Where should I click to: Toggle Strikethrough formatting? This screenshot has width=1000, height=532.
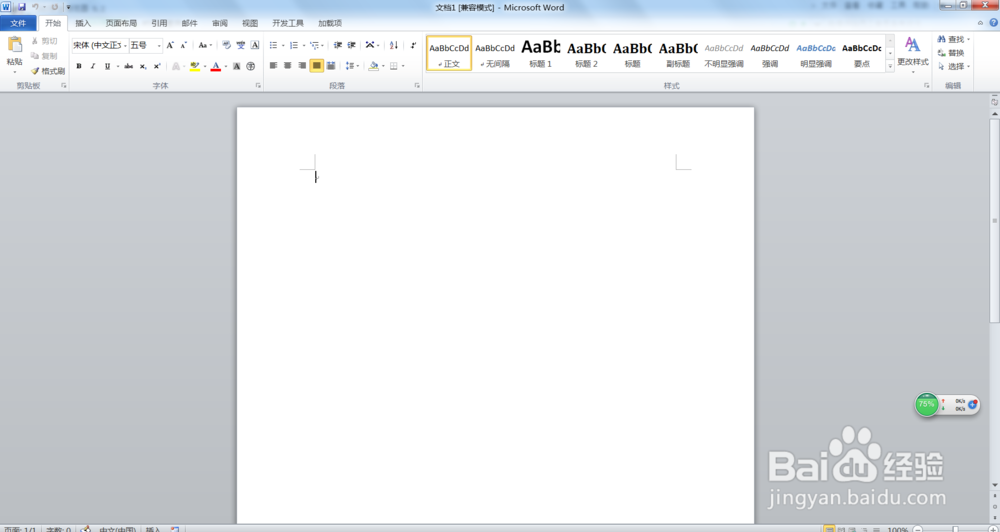pyautogui.click(x=128, y=66)
